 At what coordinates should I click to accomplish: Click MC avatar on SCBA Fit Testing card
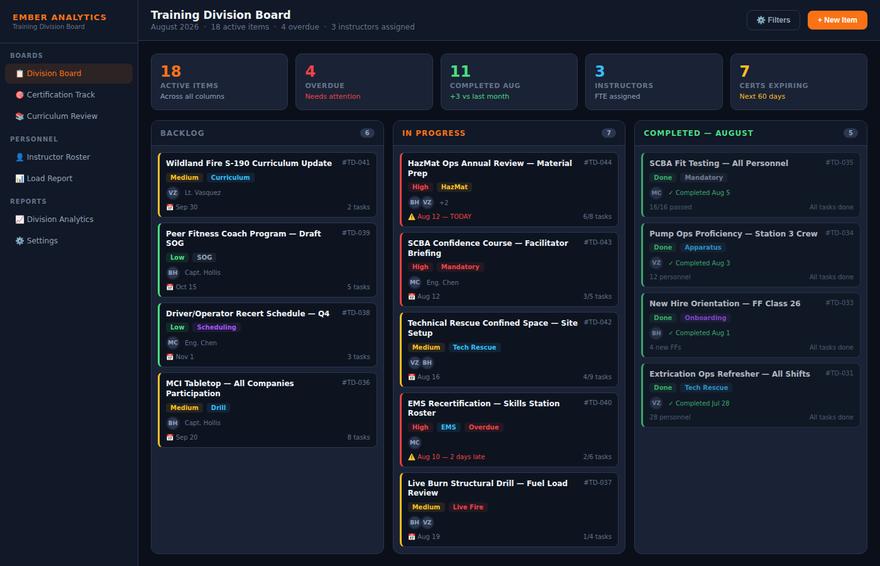pyautogui.click(x=657, y=192)
